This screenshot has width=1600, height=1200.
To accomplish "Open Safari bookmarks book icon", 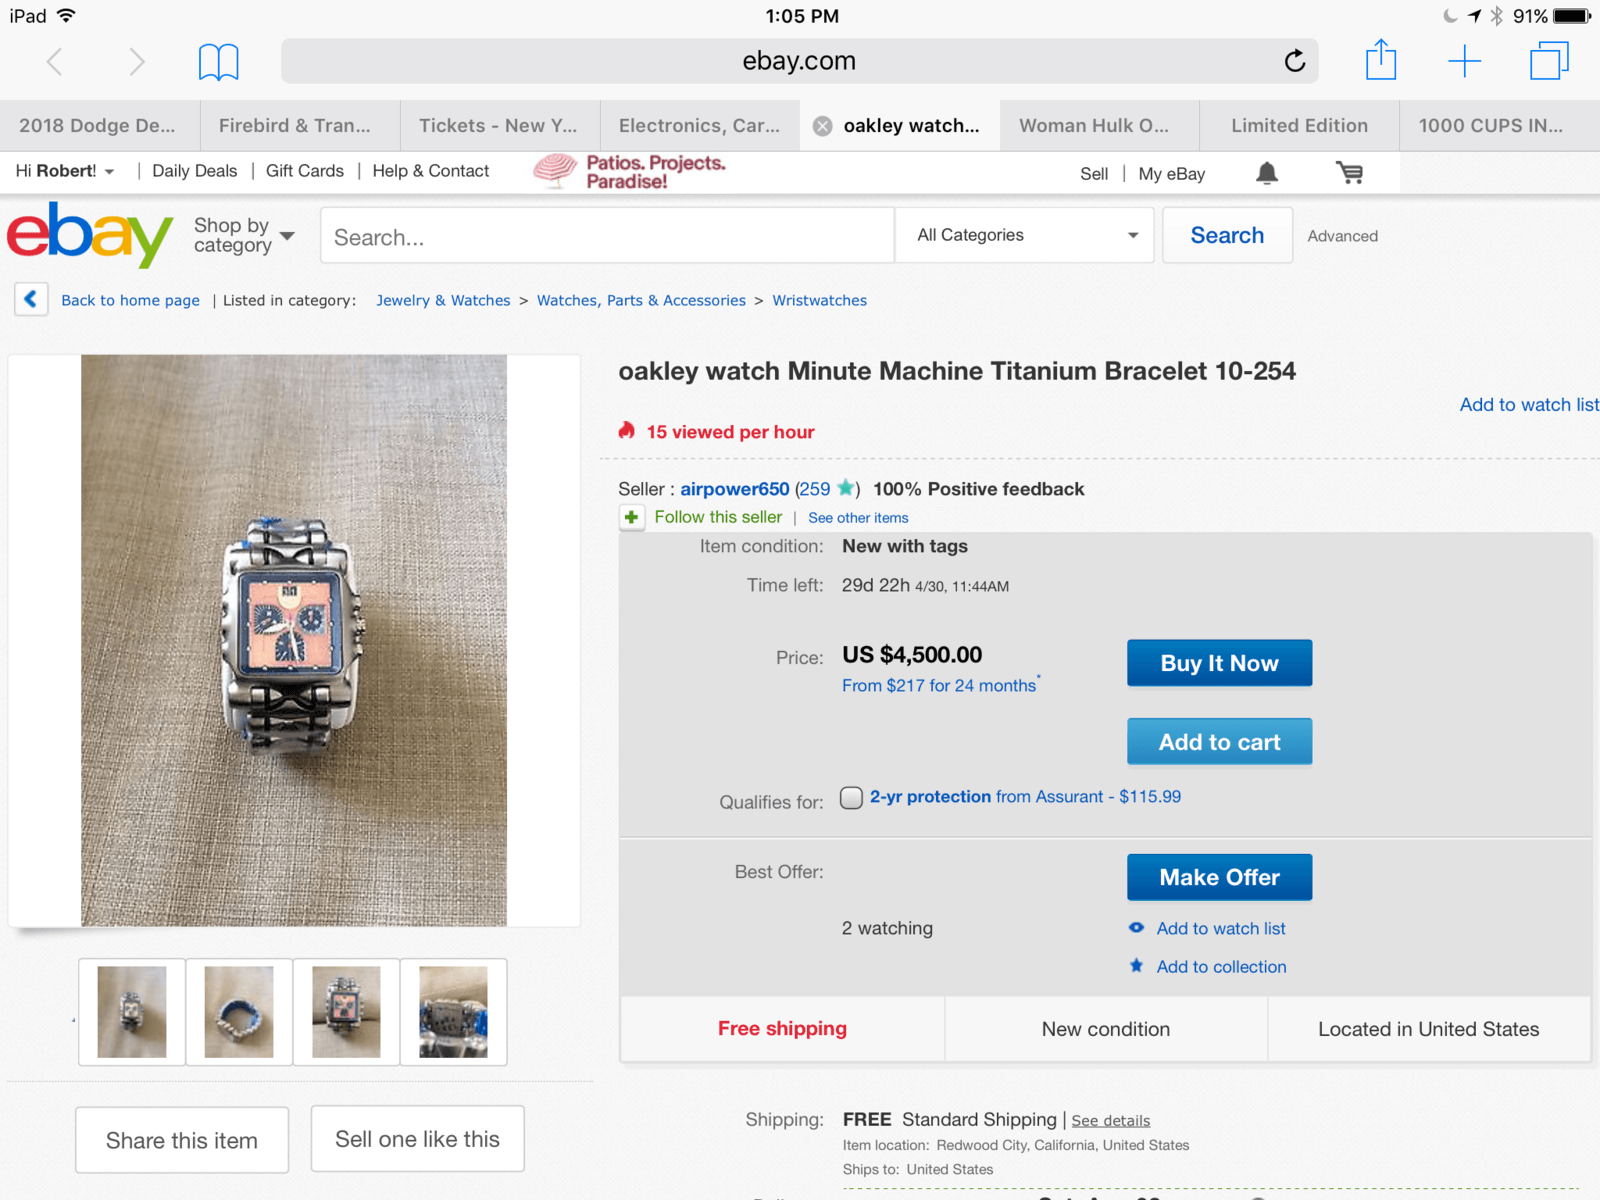I will pyautogui.click(x=218, y=62).
